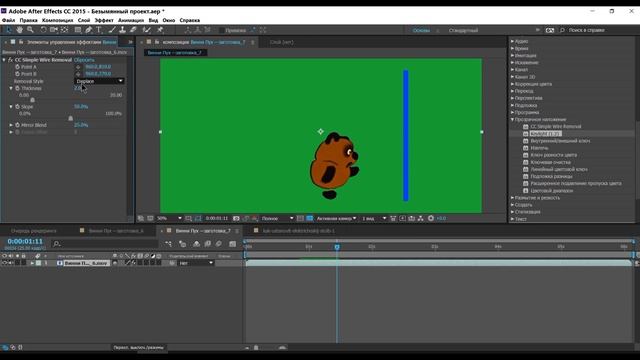Open the Анимация menu
This screenshot has width=640, height=360.
[x=131, y=20]
